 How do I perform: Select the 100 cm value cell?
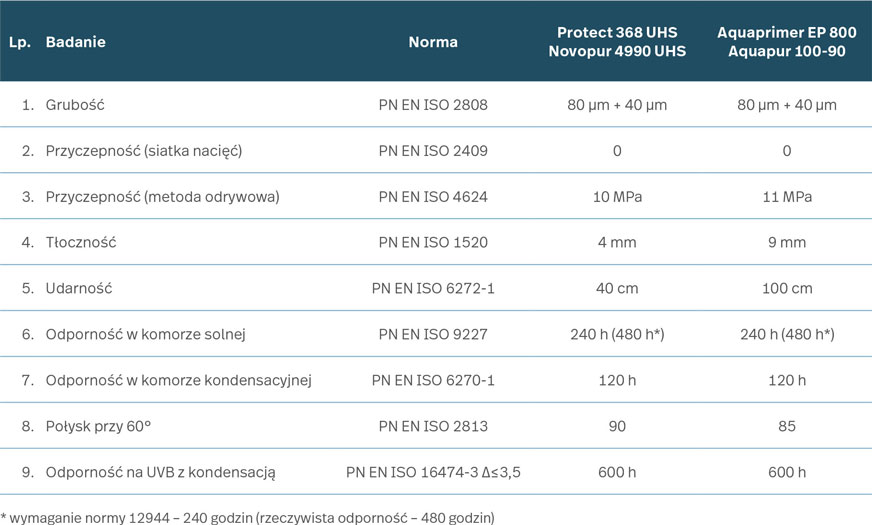point(786,288)
